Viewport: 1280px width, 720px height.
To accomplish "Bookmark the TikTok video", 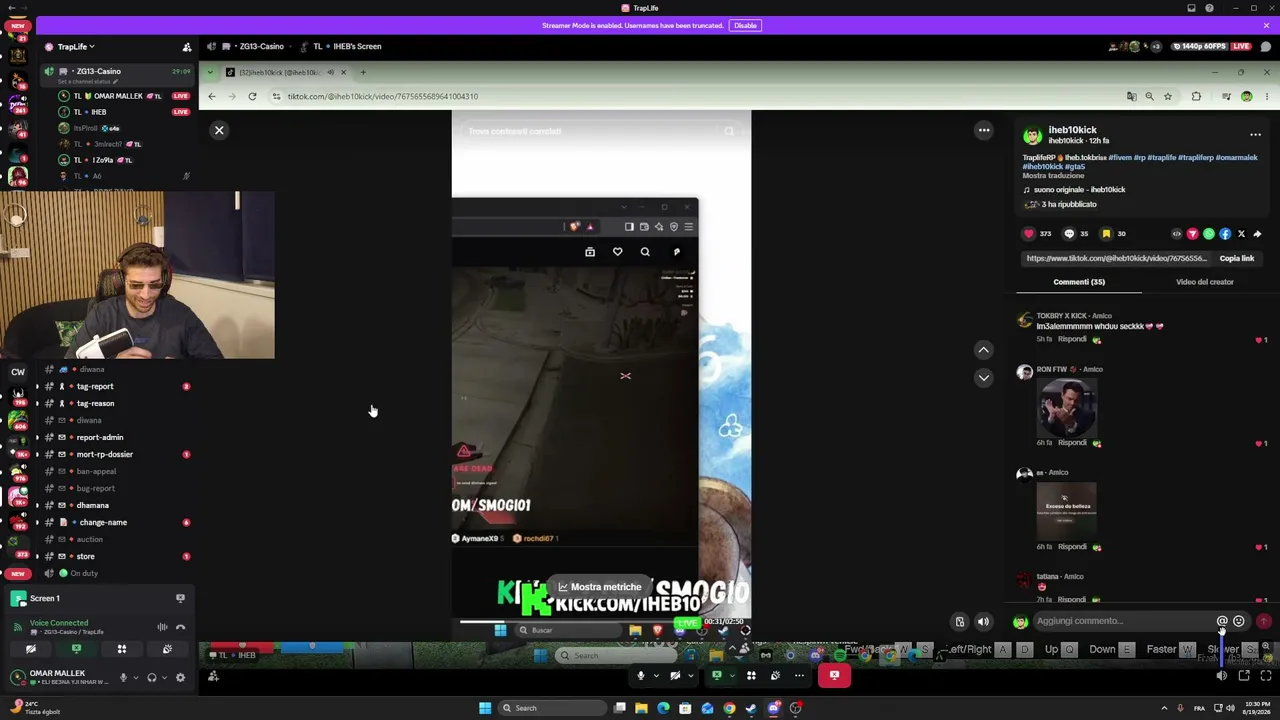I will coord(1106,234).
